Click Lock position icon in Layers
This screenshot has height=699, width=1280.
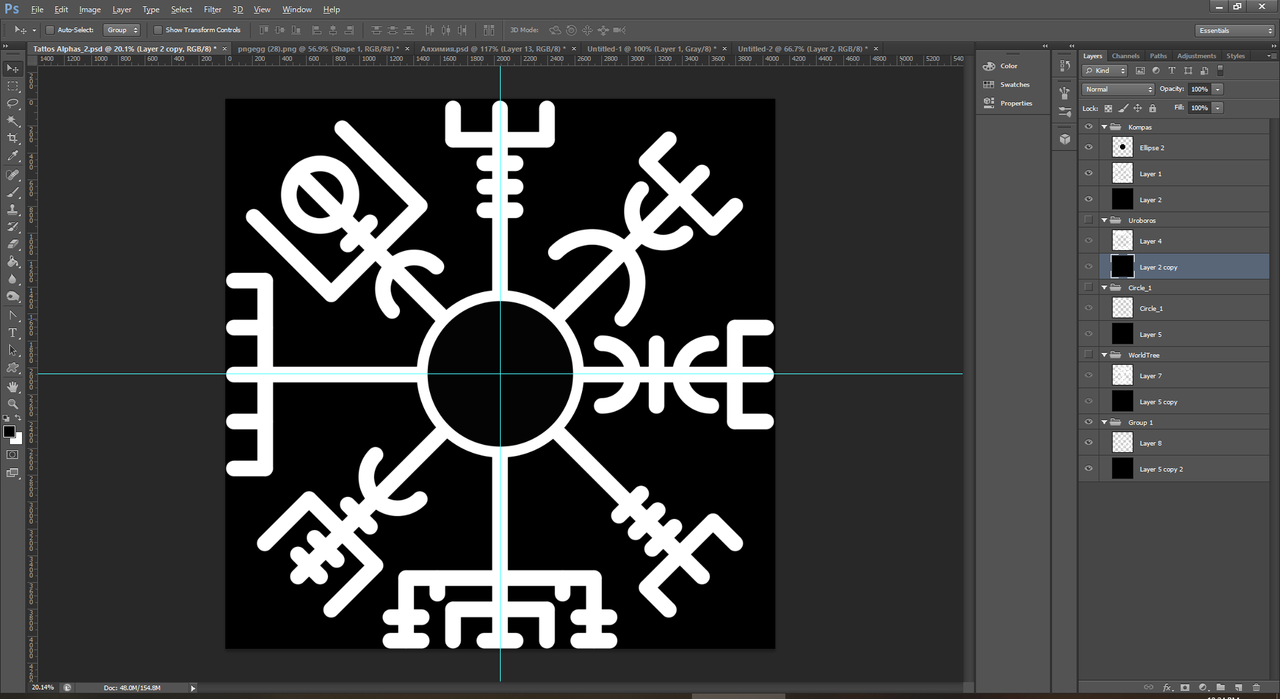1138,108
